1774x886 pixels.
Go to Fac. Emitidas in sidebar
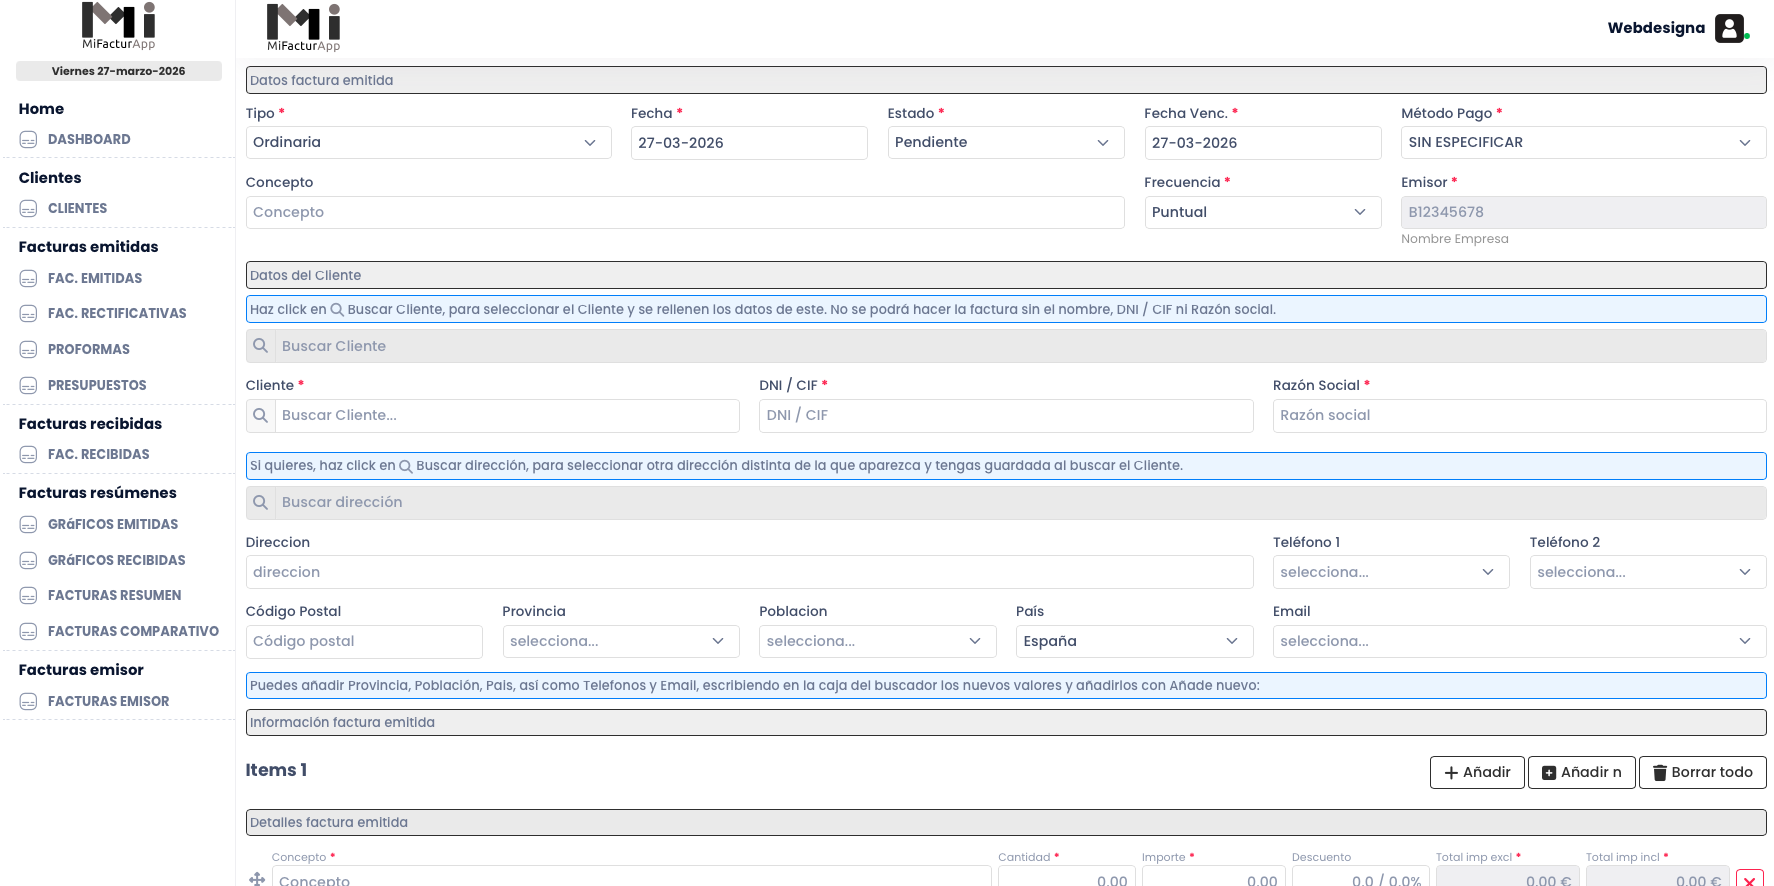tap(95, 279)
